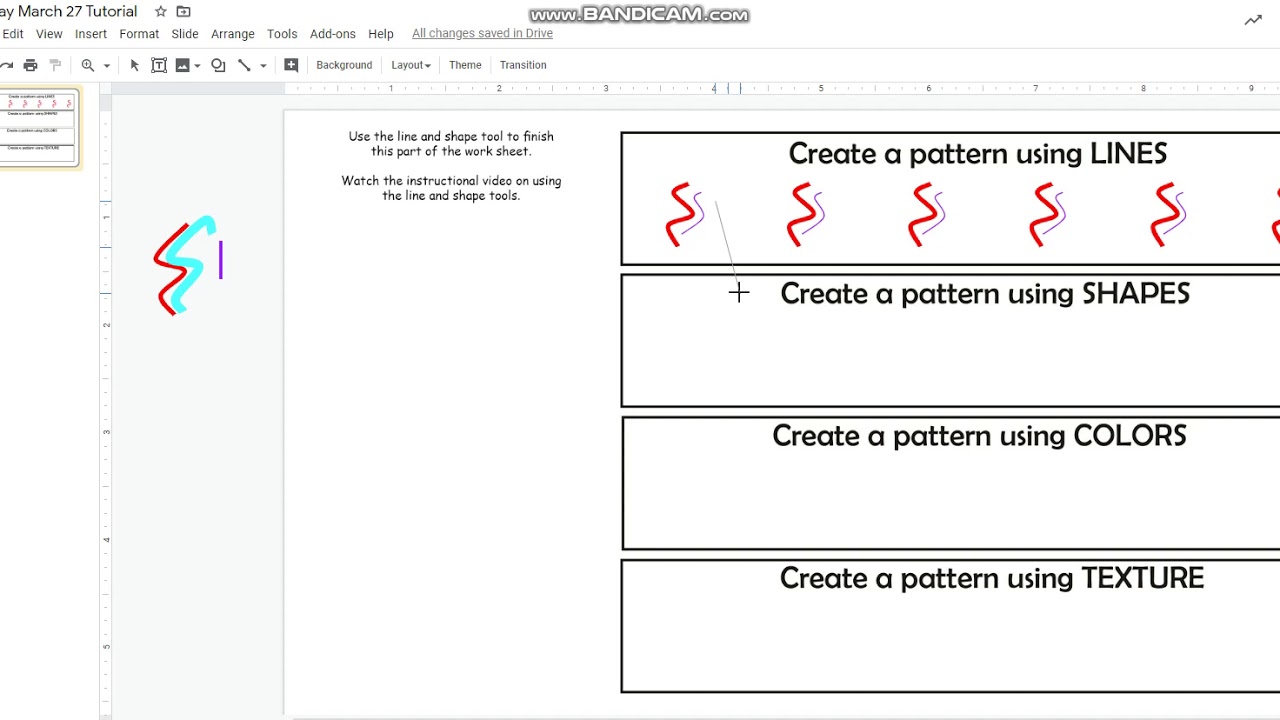Open the zoom dropdown arrow
This screenshot has height=720, width=1280.
(106, 66)
